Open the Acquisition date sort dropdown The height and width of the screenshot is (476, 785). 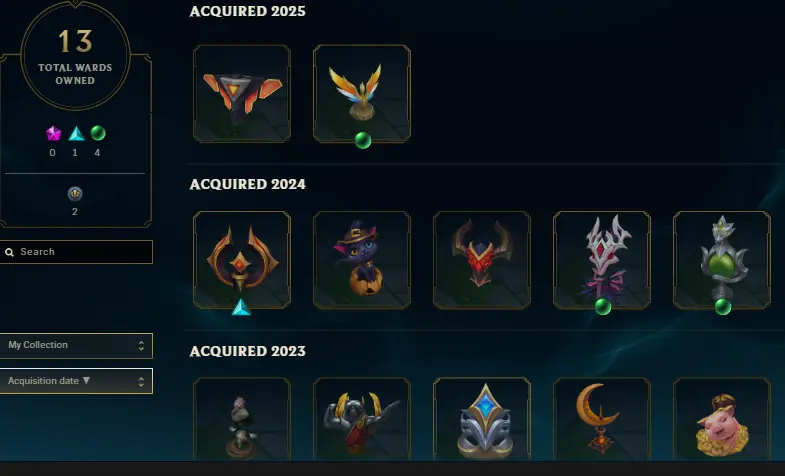[76, 381]
